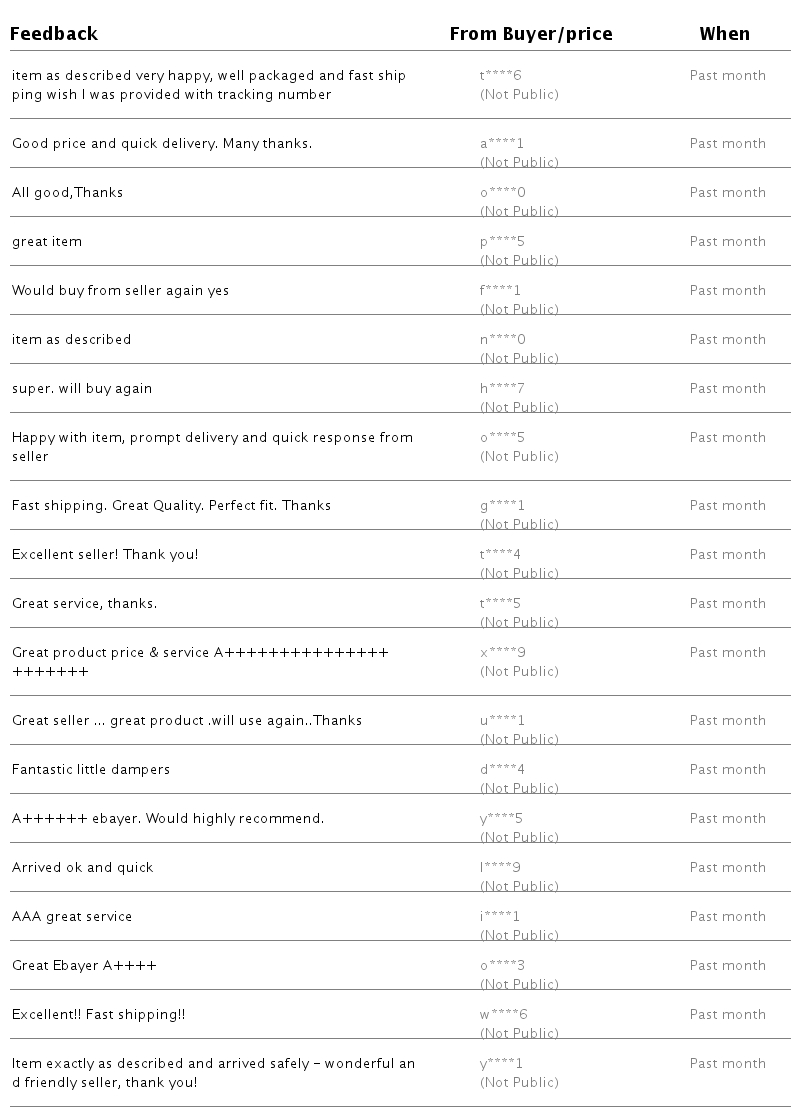Click buyer a****1 username
The height and width of the screenshot is (1107, 800).
(501, 144)
